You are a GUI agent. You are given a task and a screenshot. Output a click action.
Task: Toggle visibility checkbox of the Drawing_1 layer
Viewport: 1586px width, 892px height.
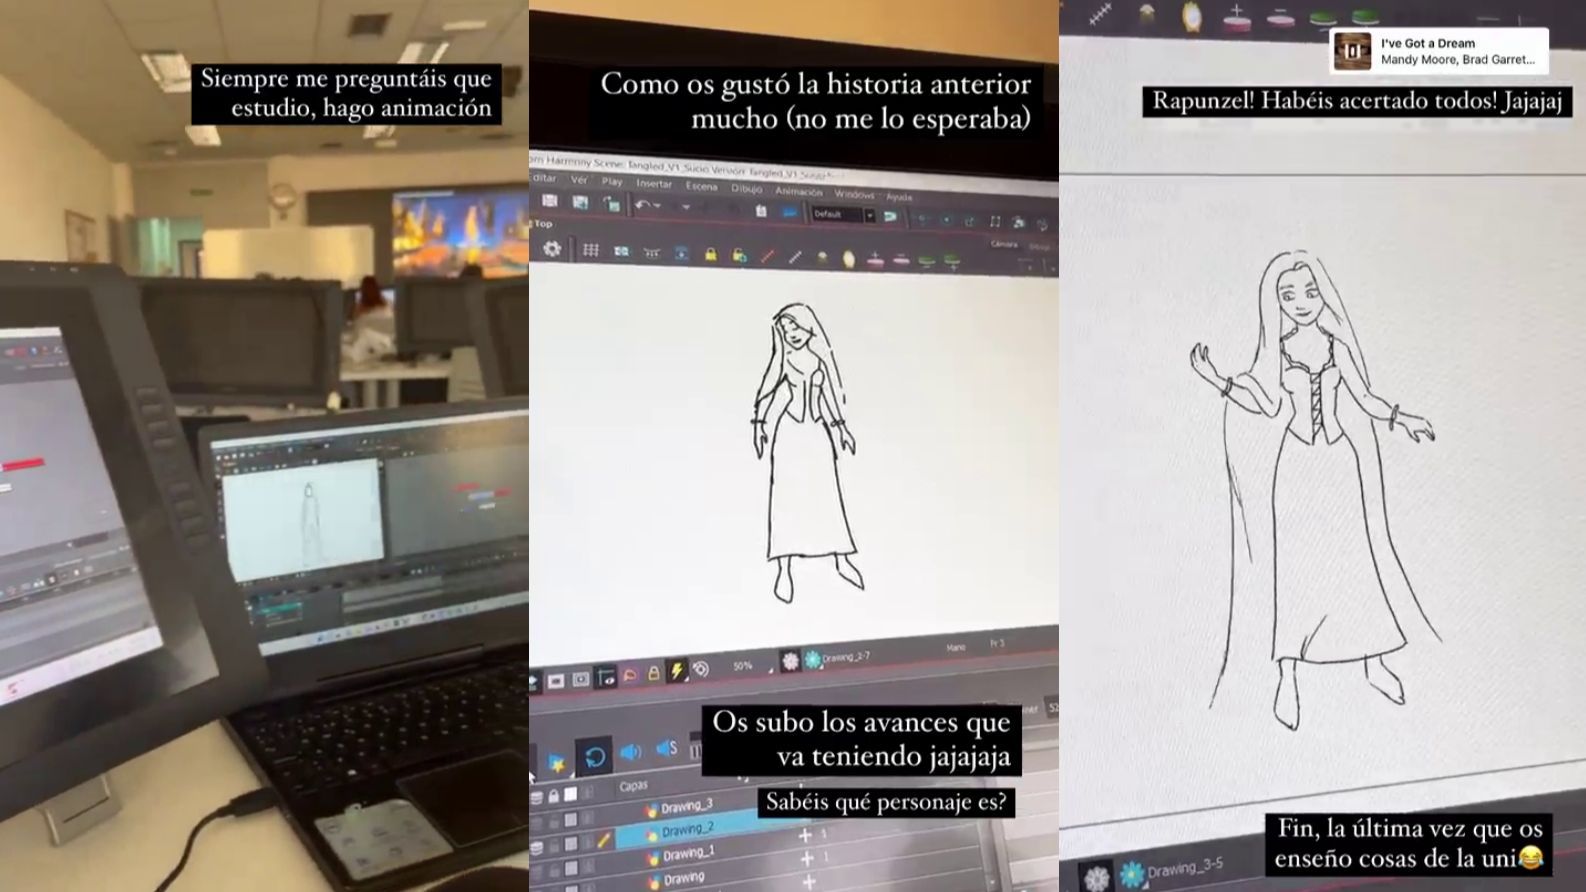(x=571, y=868)
